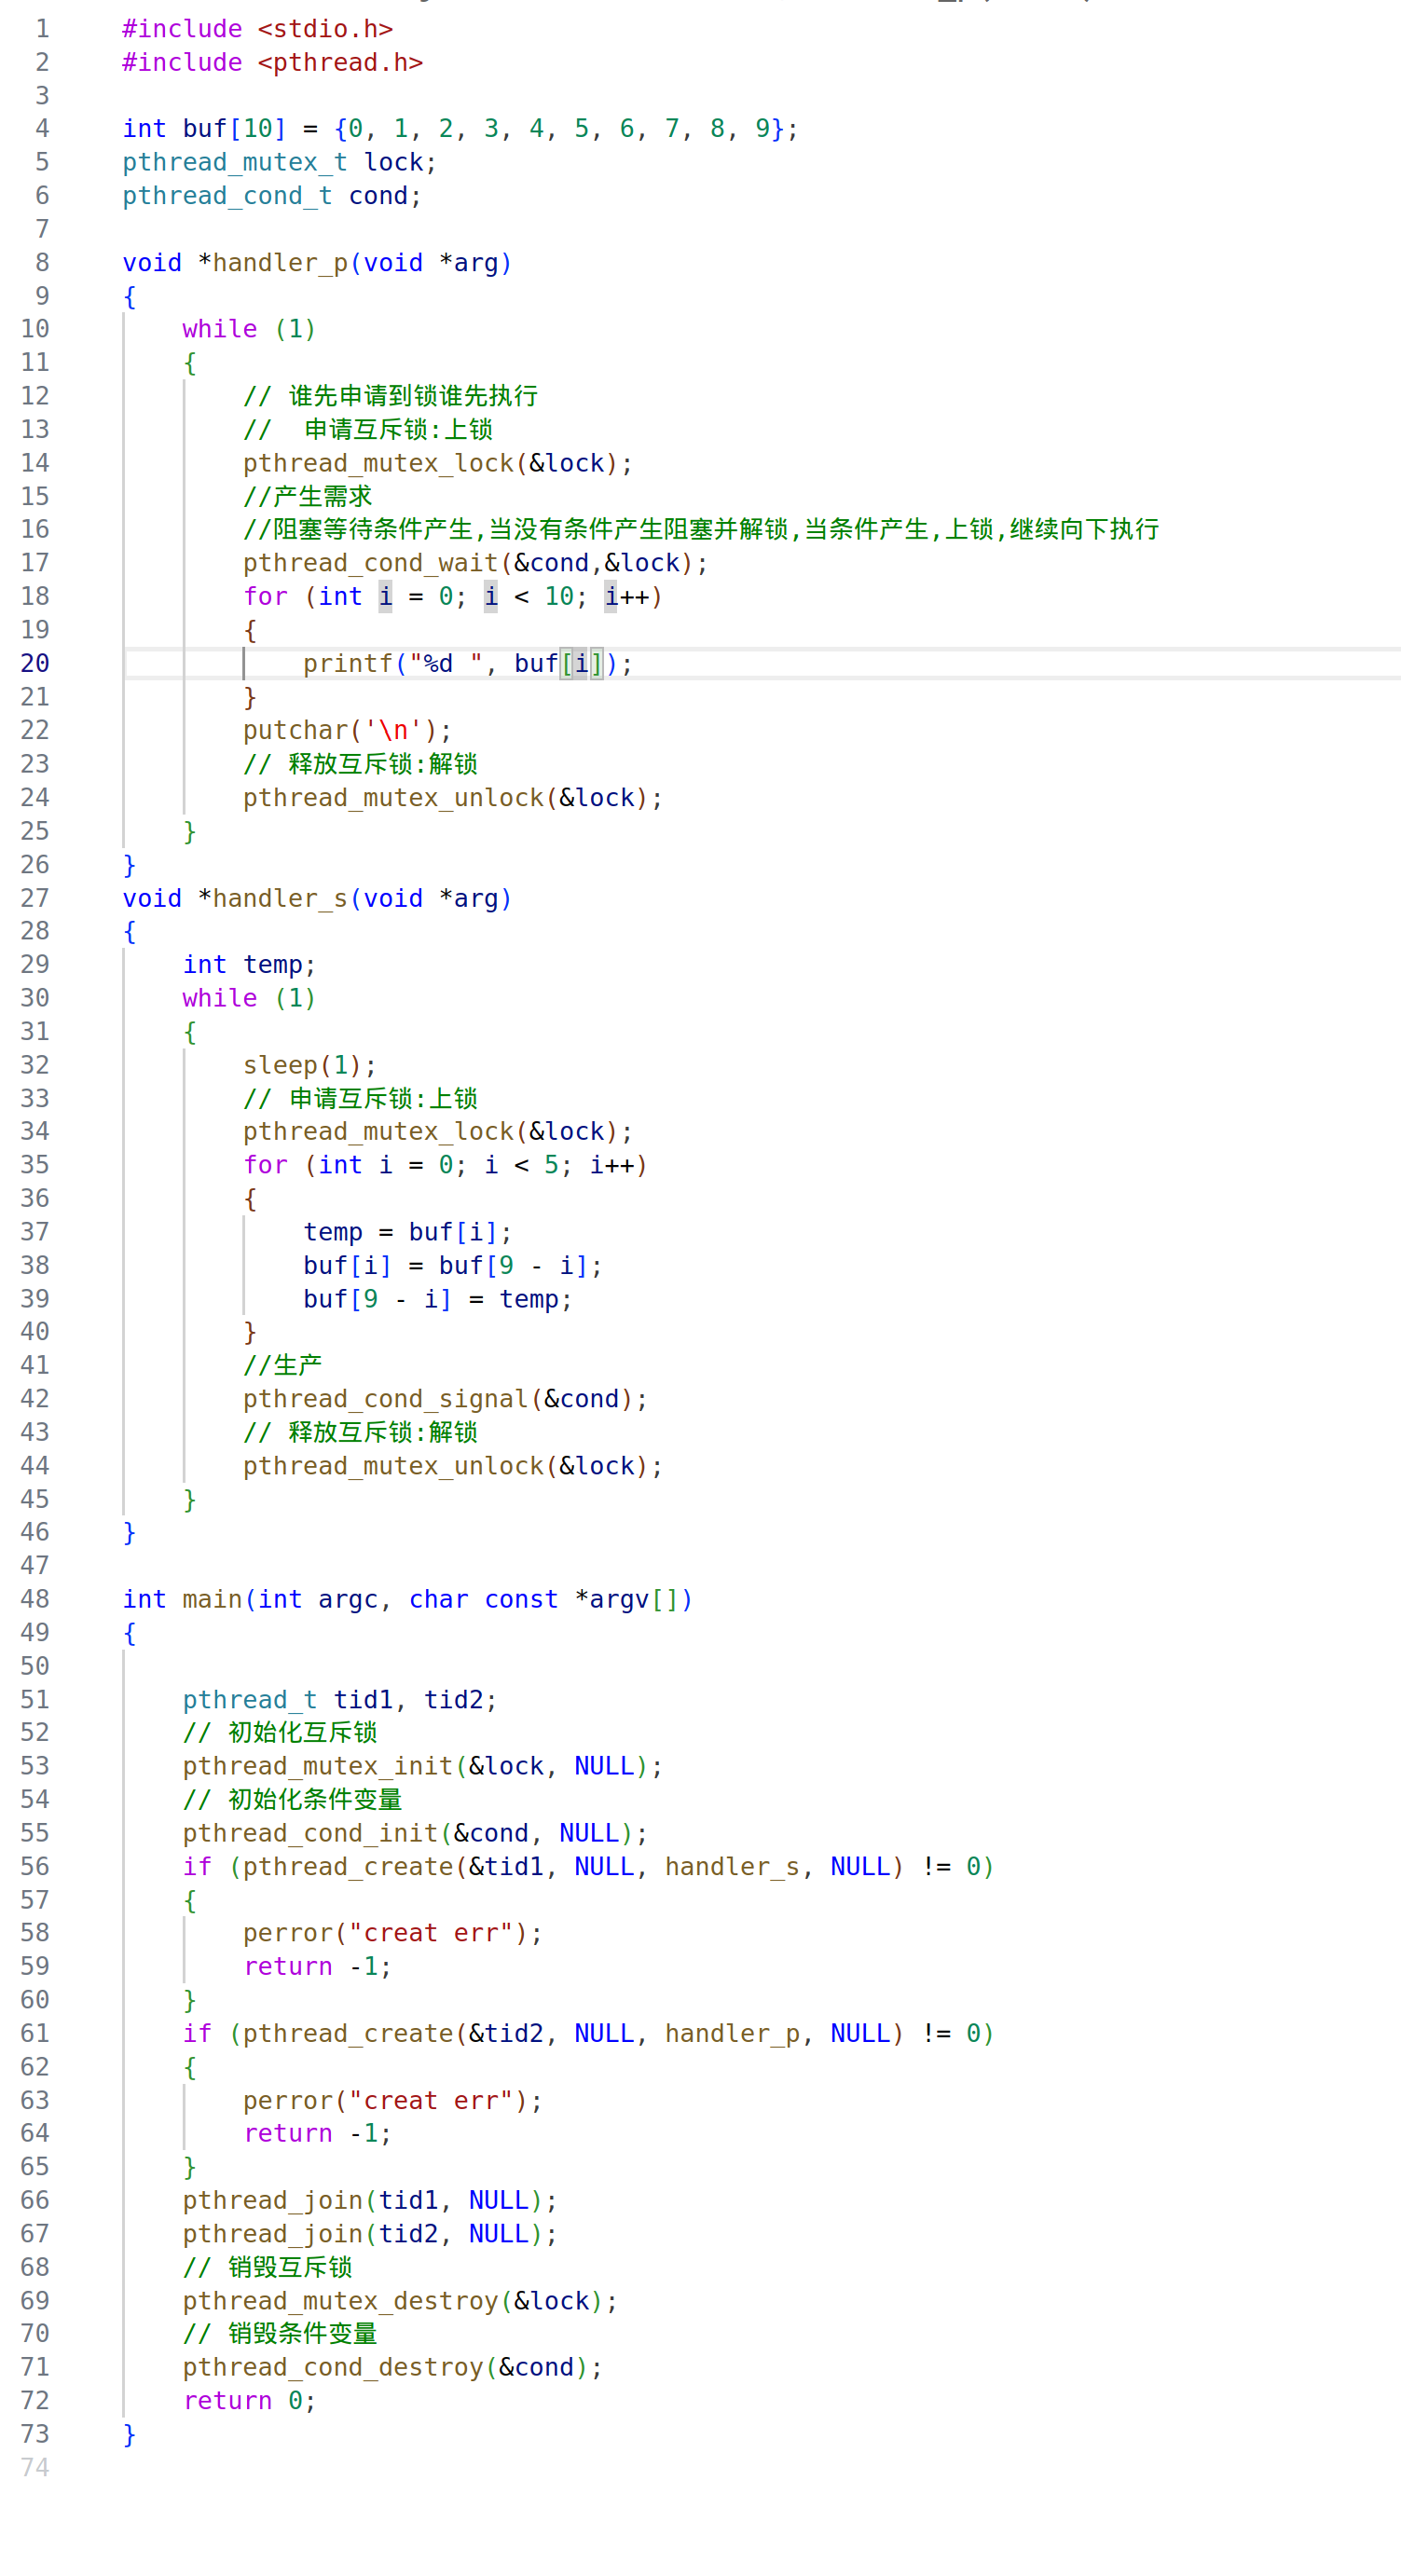The height and width of the screenshot is (2576, 1401).
Task: Click '#include <pthread.h>' line
Action: click(273, 62)
